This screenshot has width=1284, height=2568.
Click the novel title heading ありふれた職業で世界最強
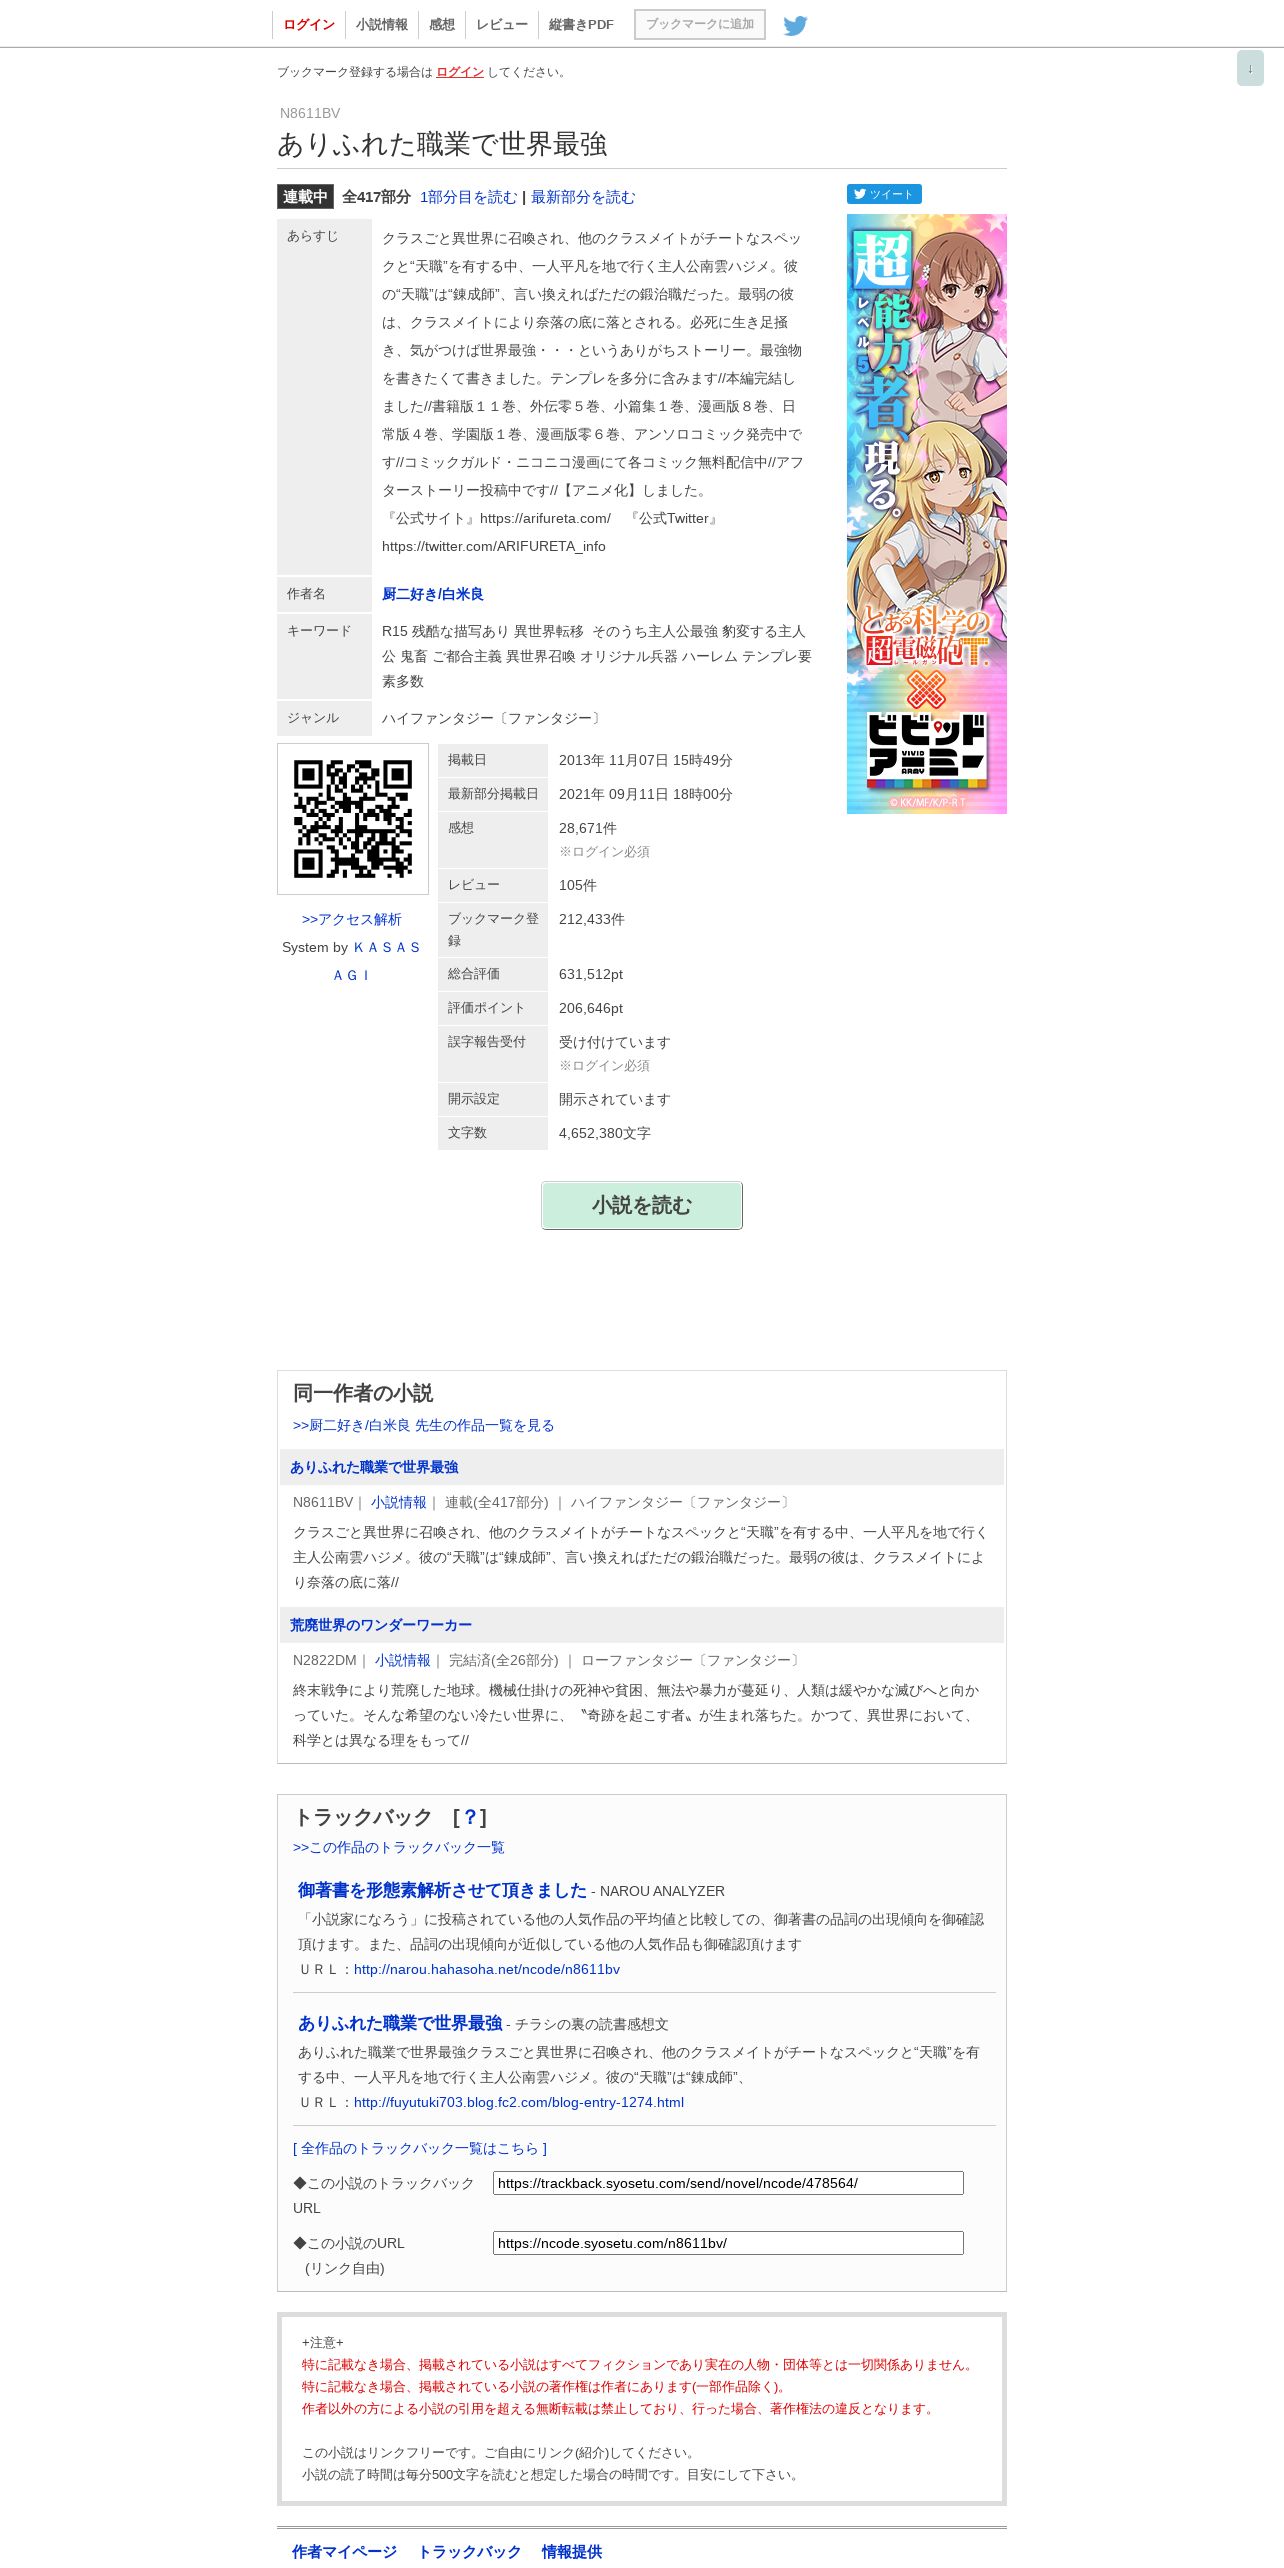442,144
